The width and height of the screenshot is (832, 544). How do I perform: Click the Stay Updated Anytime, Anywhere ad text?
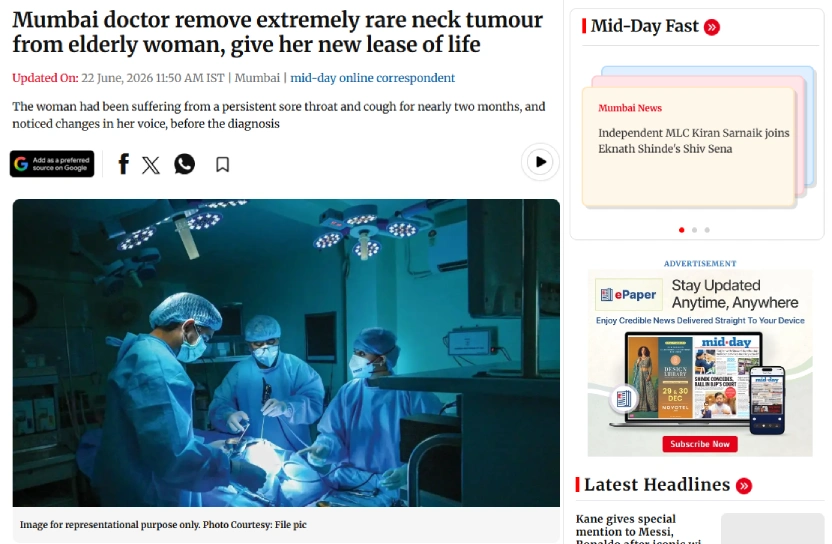pyautogui.click(x=735, y=294)
